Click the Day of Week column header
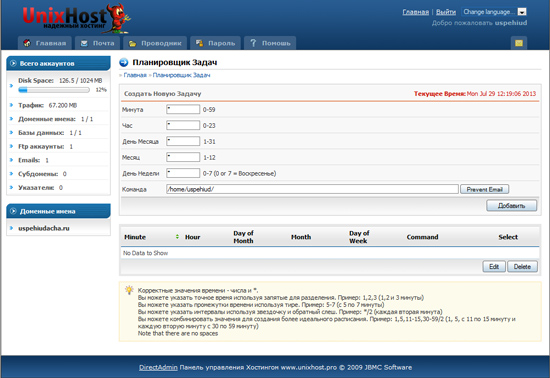 [x=359, y=237]
